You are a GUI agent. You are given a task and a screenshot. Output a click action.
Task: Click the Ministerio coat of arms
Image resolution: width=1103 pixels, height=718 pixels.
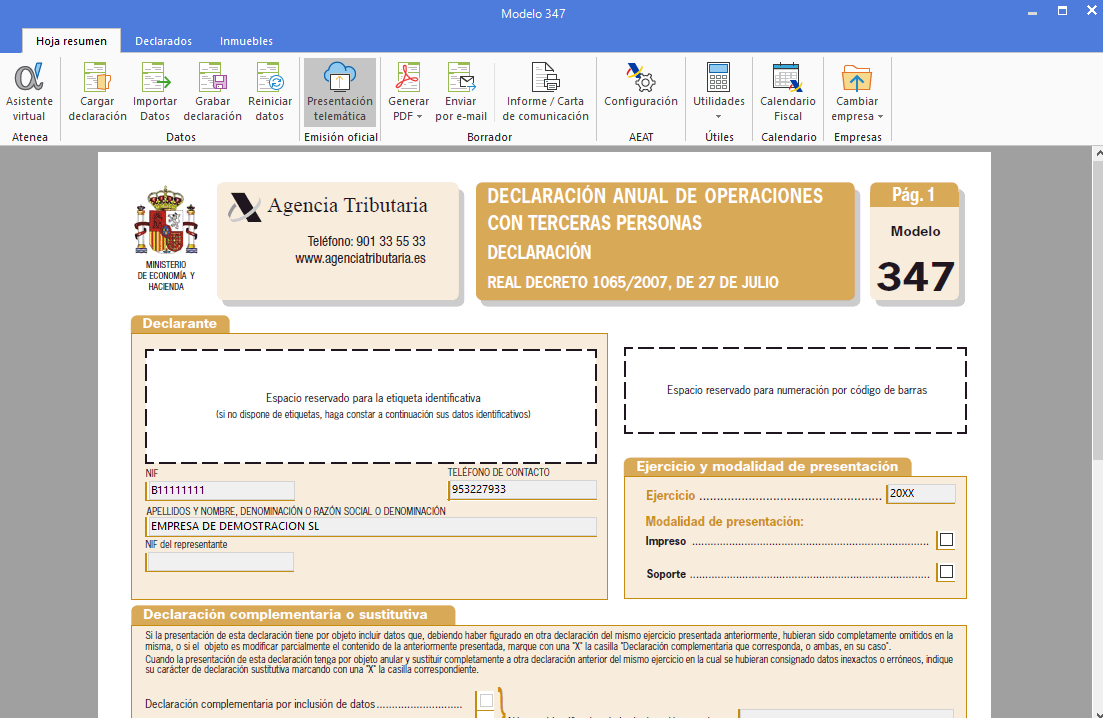(166, 220)
